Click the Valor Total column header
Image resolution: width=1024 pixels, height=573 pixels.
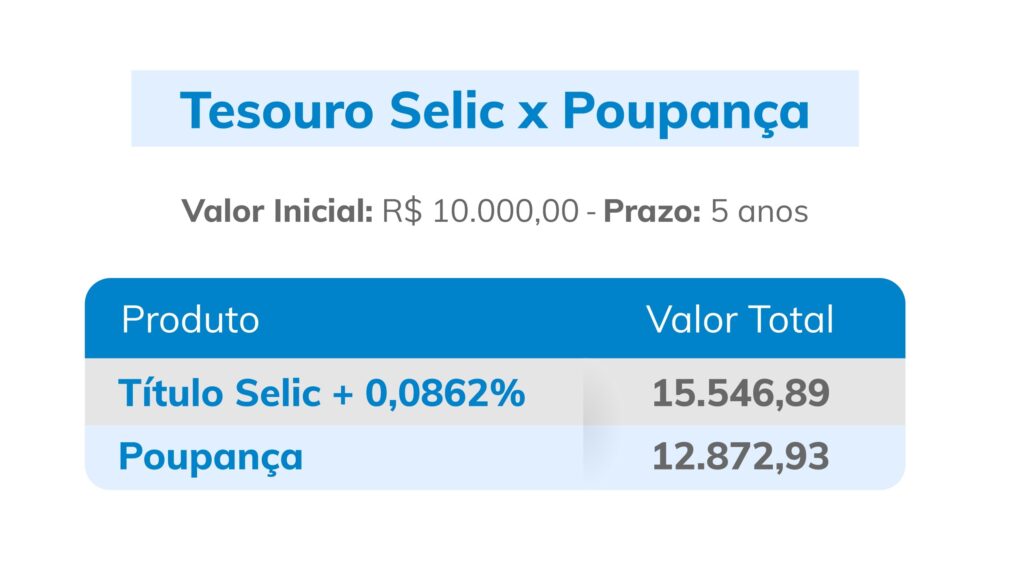(740, 319)
